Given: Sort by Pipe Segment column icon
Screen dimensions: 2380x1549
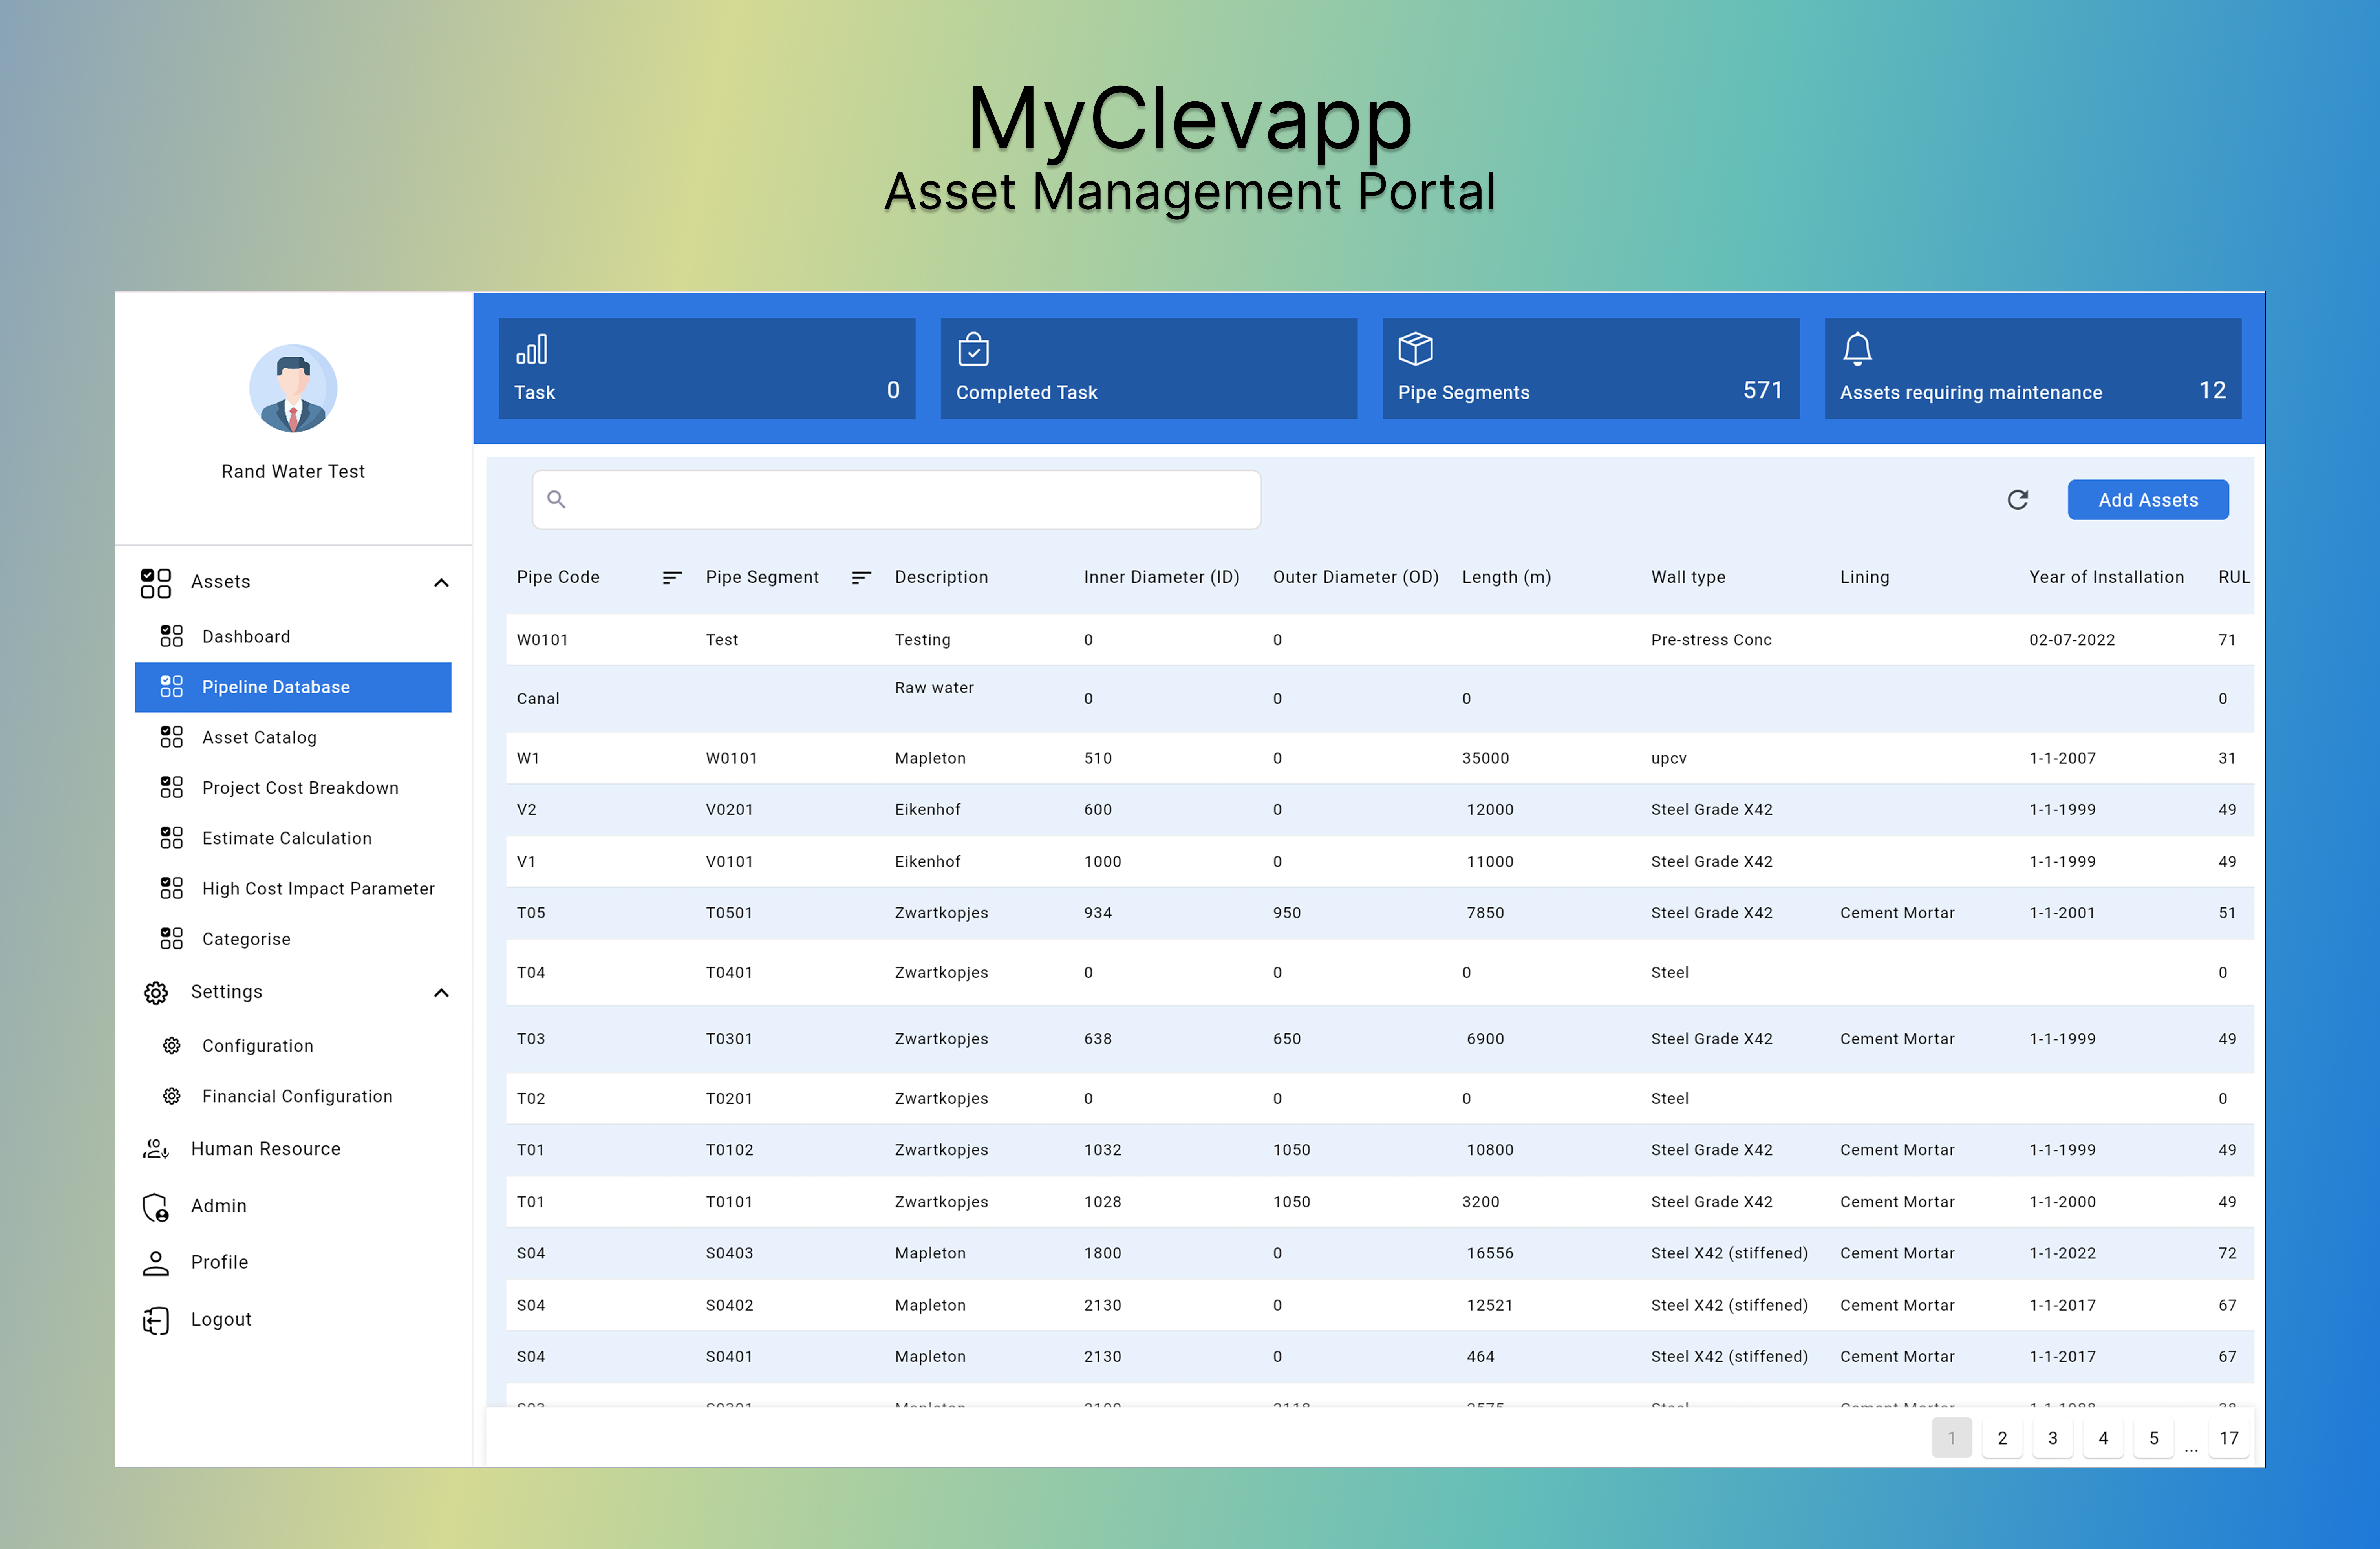Looking at the screenshot, I should click(x=861, y=577).
